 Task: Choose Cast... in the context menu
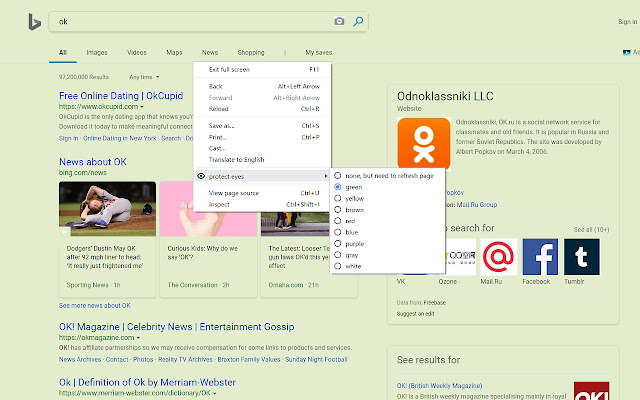262,148
